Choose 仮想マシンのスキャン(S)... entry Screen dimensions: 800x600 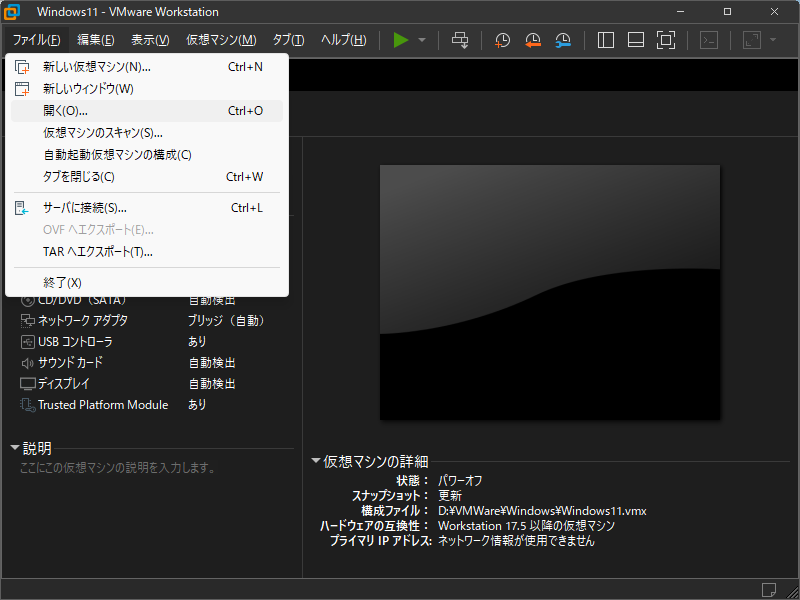coord(147,133)
